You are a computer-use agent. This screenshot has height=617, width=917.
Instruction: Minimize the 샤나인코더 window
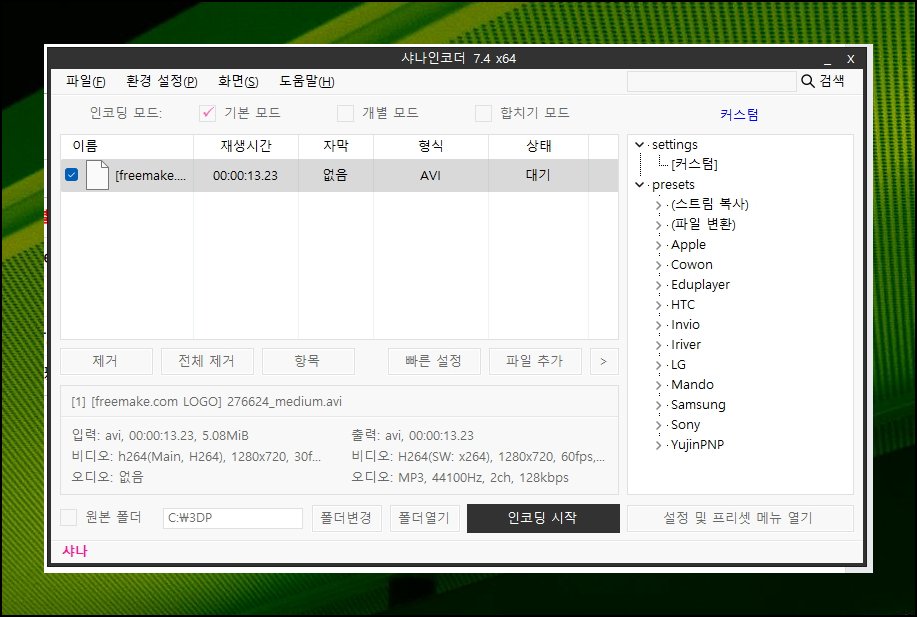tap(828, 59)
